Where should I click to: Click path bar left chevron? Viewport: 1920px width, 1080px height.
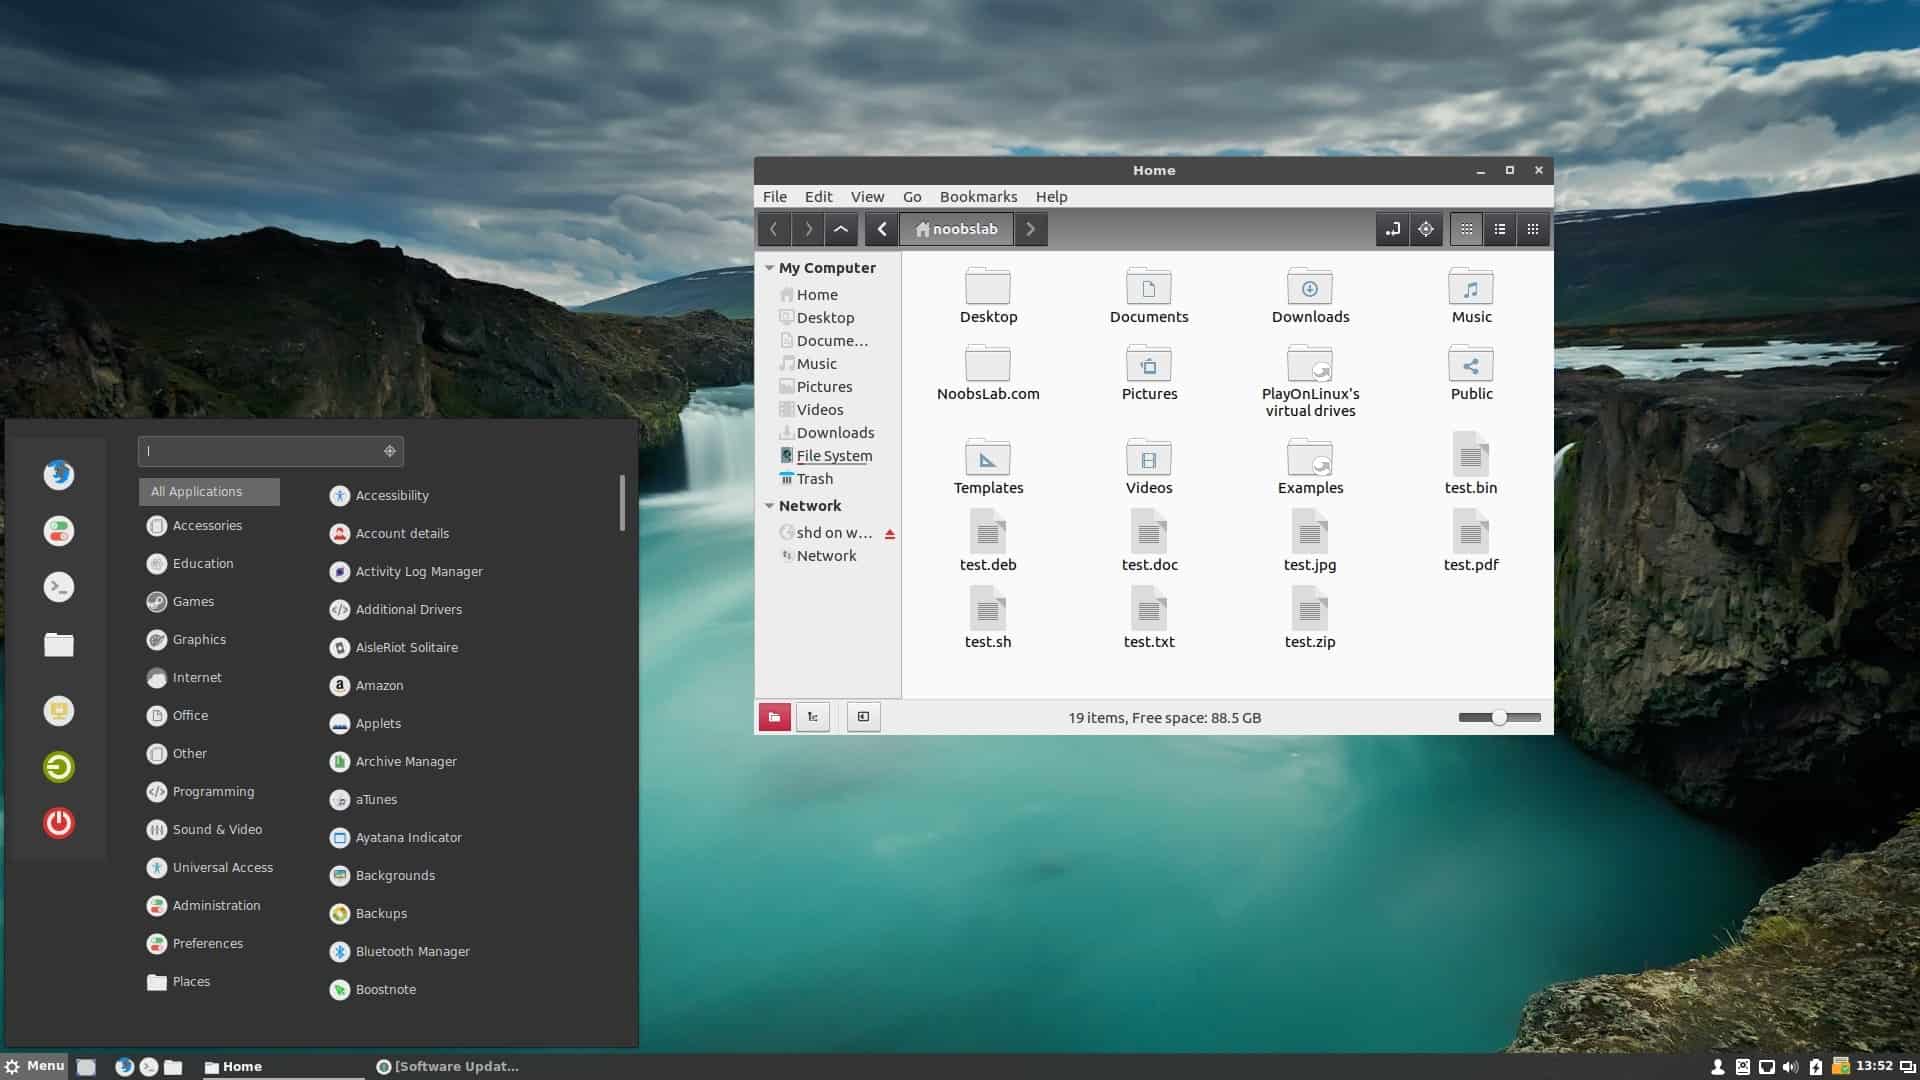tap(882, 229)
